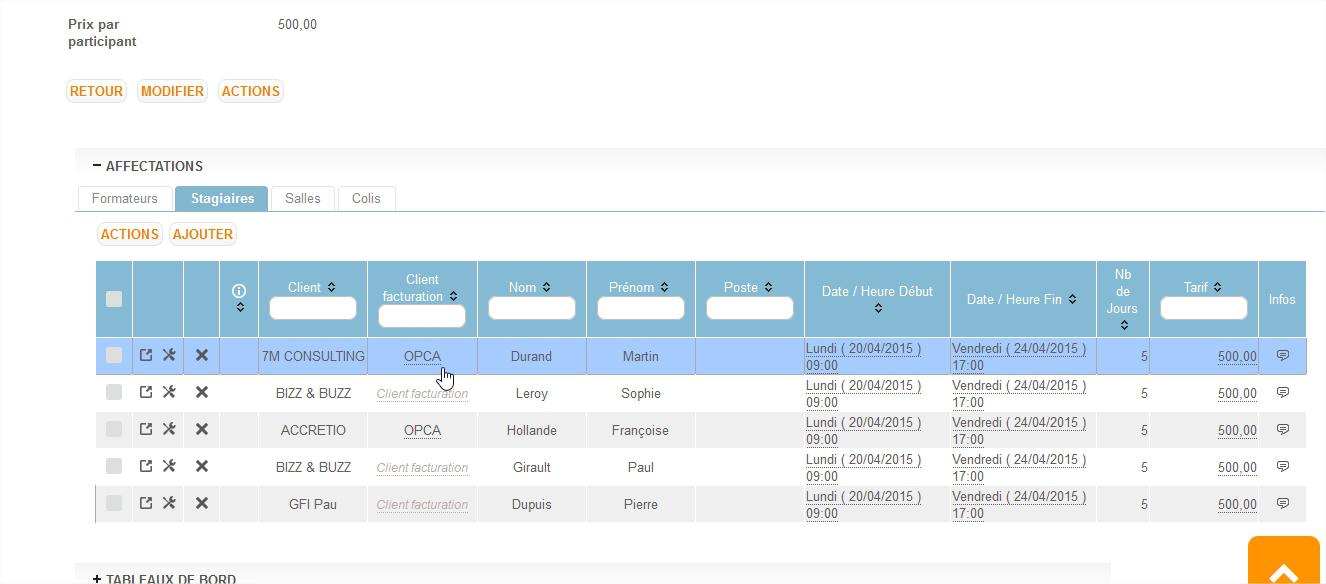Screen dimensions: 1326x584
Task: Open the Salles tab
Action: pyautogui.click(x=302, y=198)
